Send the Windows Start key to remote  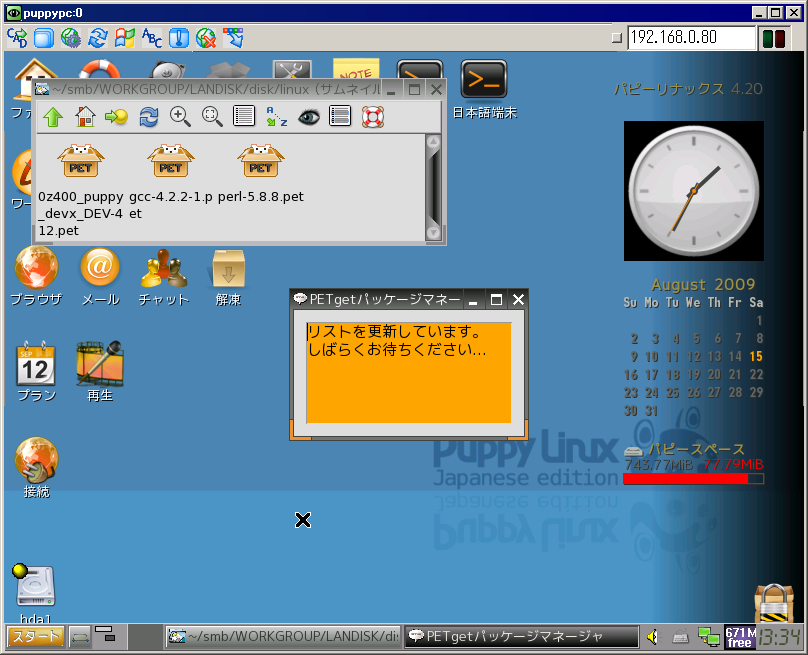click(125, 38)
